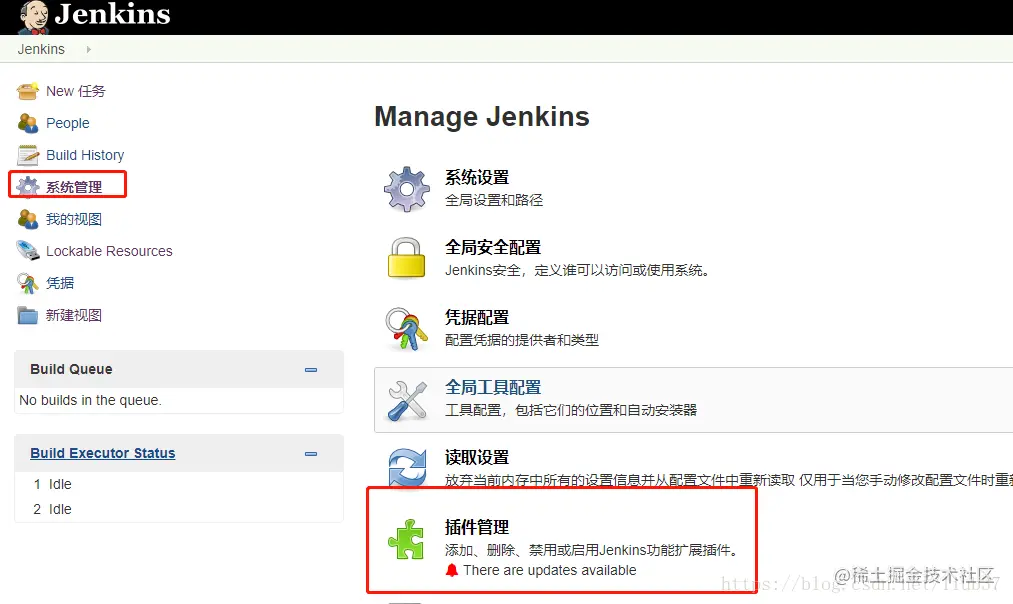The height and width of the screenshot is (604, 1013).
Task: Click 'No builds in the queue.' text
Action: click(x=90, y=400)
